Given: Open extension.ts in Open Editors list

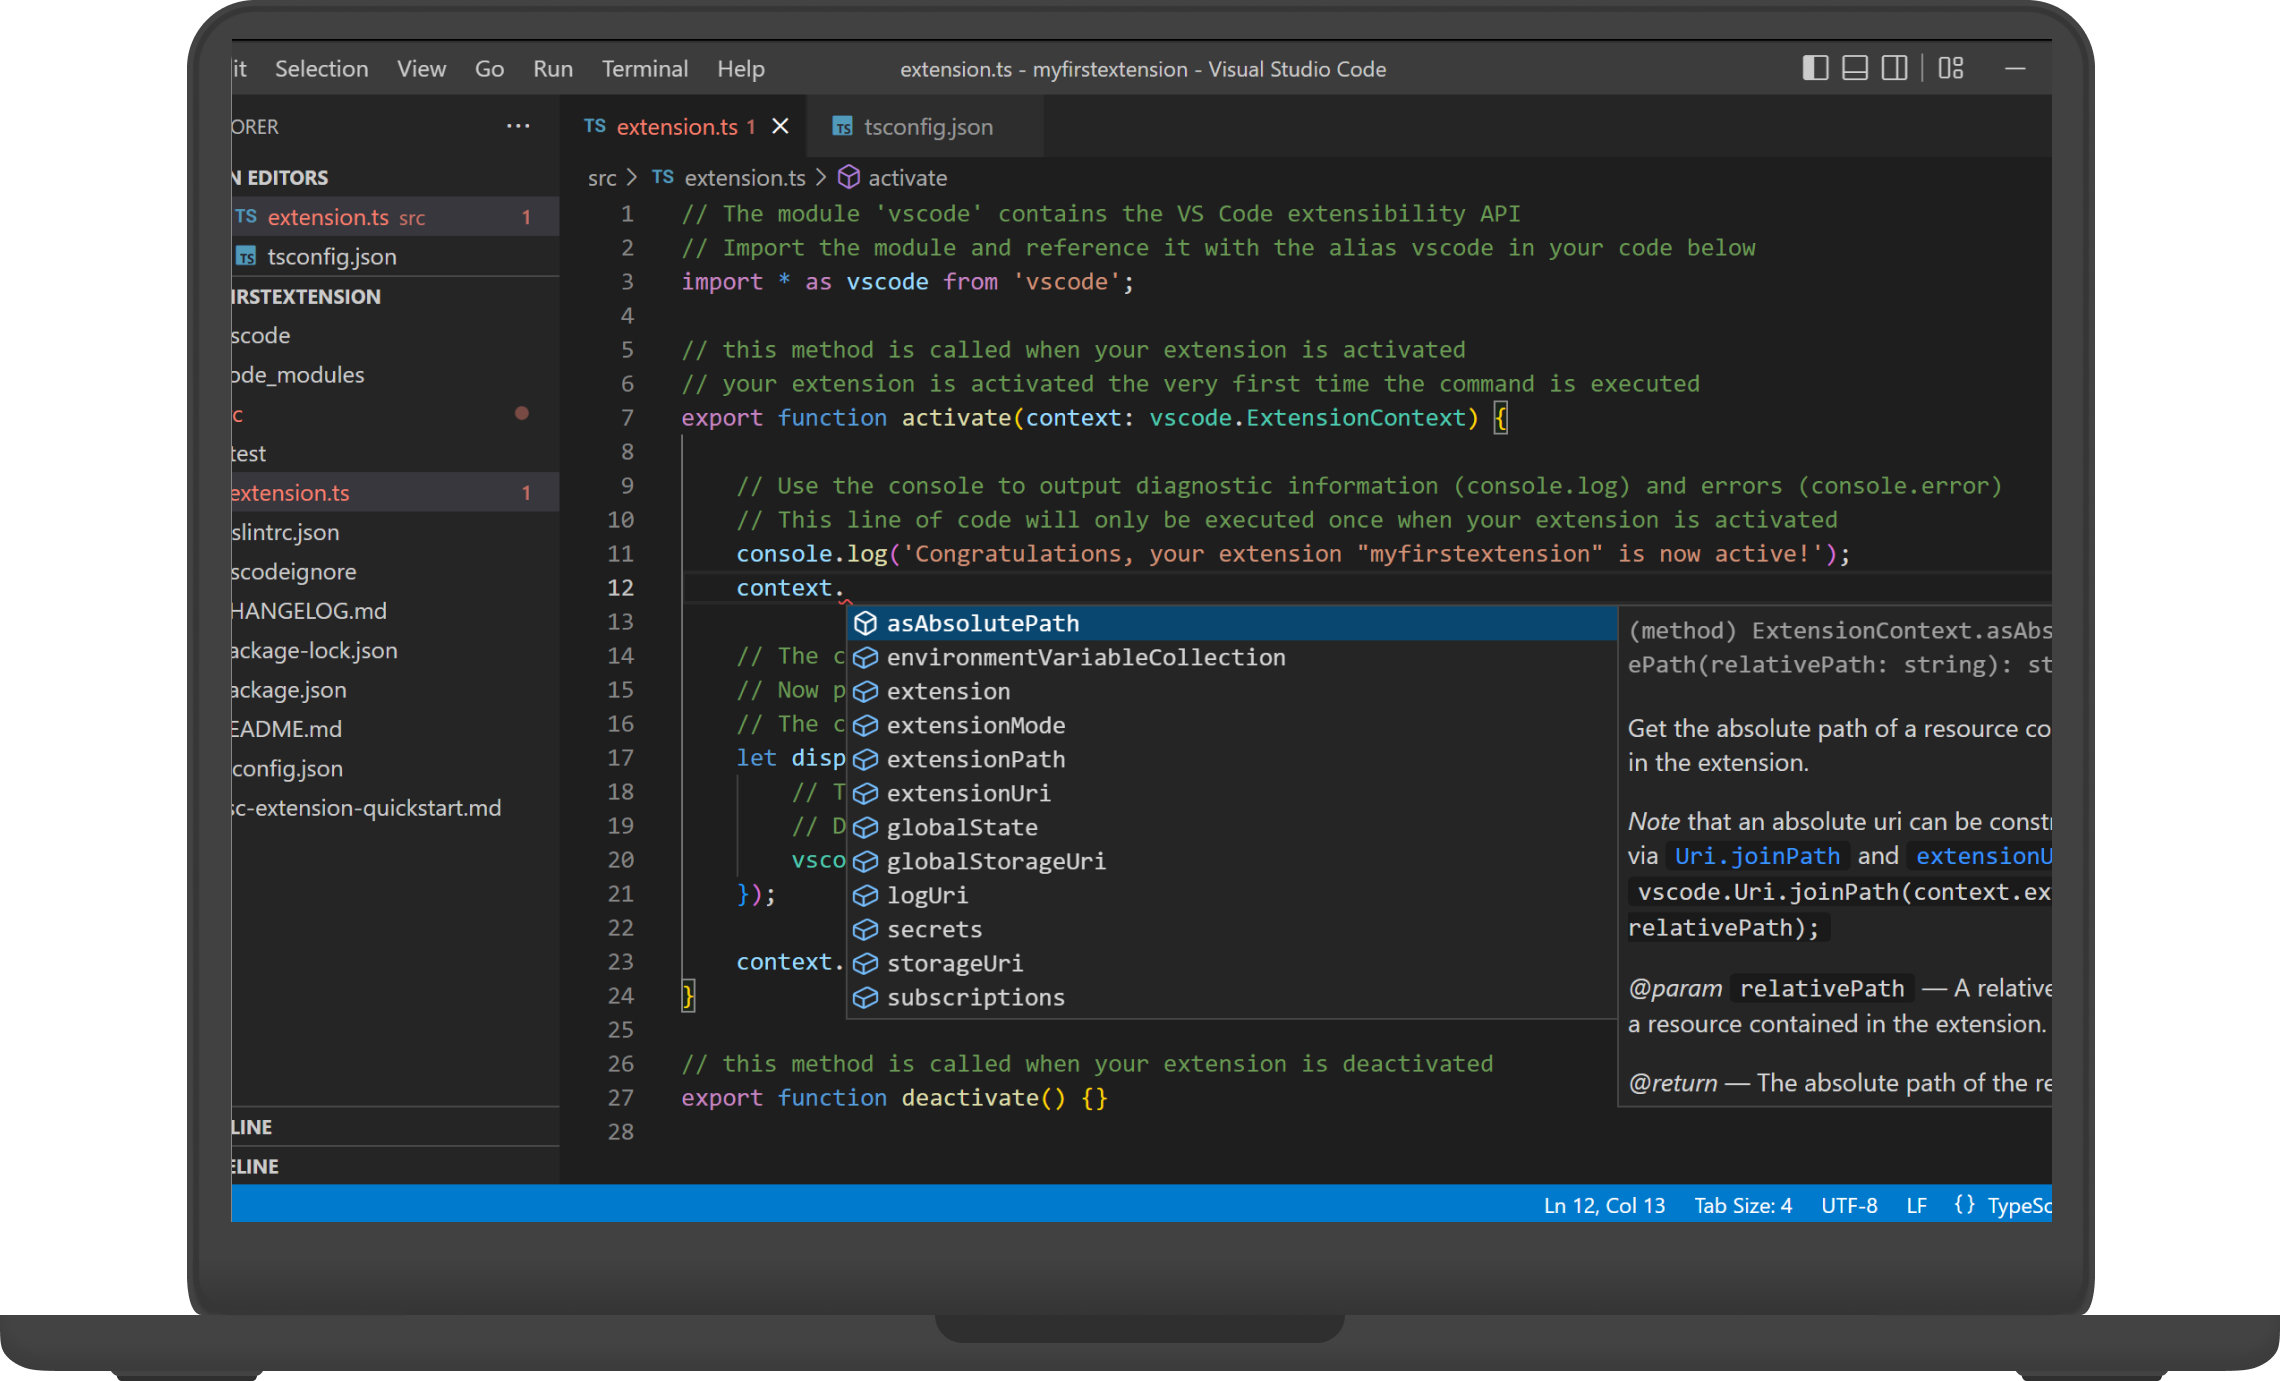Looking at the screenshot, I should point(394,217).
